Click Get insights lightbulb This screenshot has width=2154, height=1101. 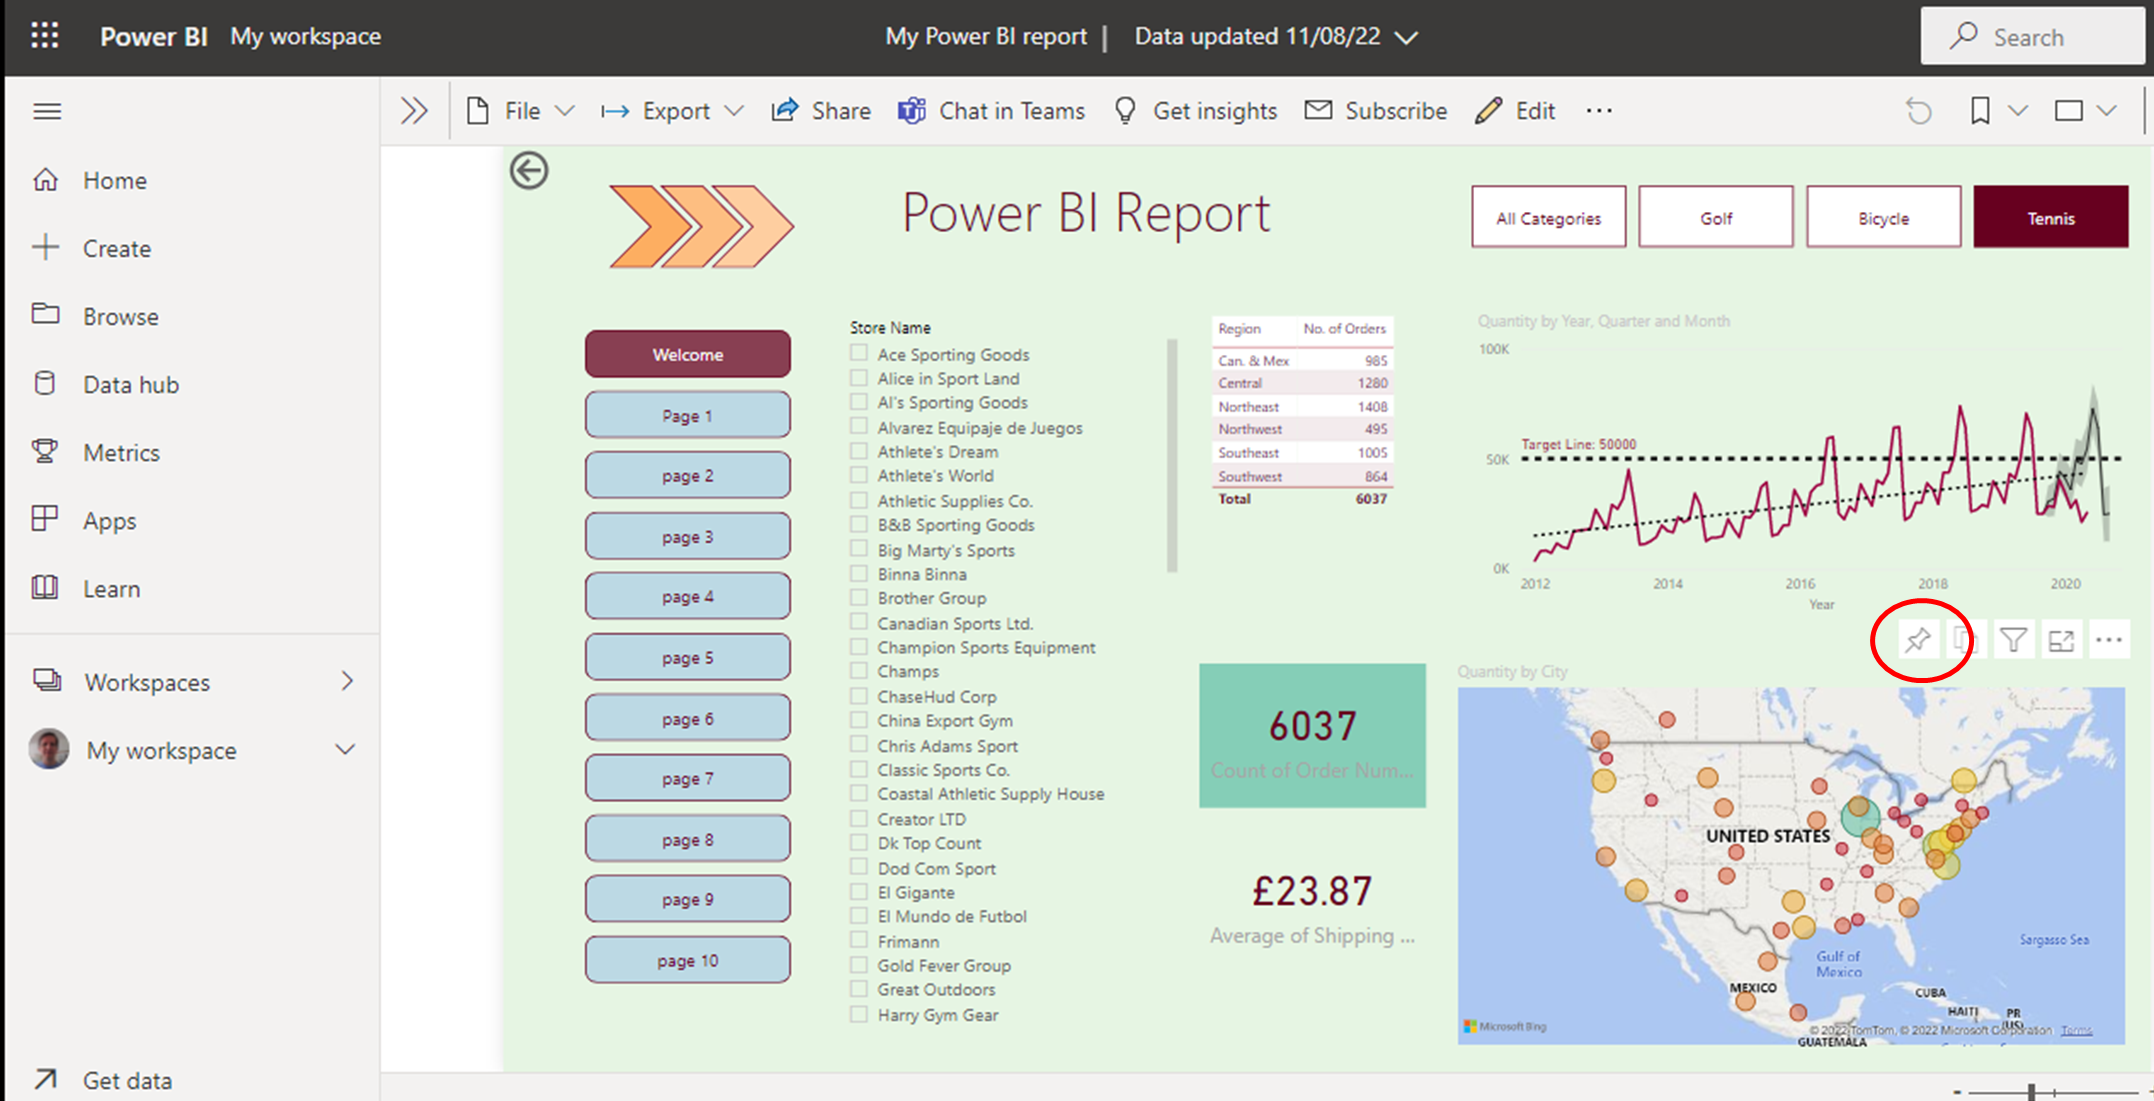[x=1126, y=110]
